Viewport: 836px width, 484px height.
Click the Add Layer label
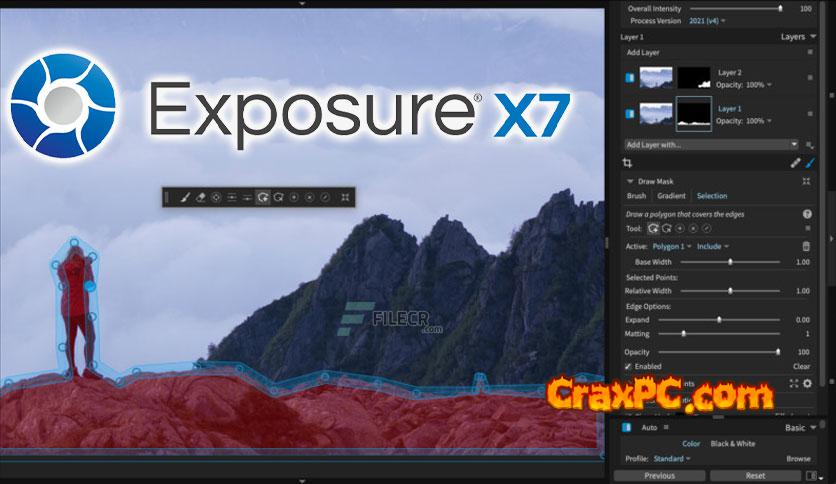[643, 52]
